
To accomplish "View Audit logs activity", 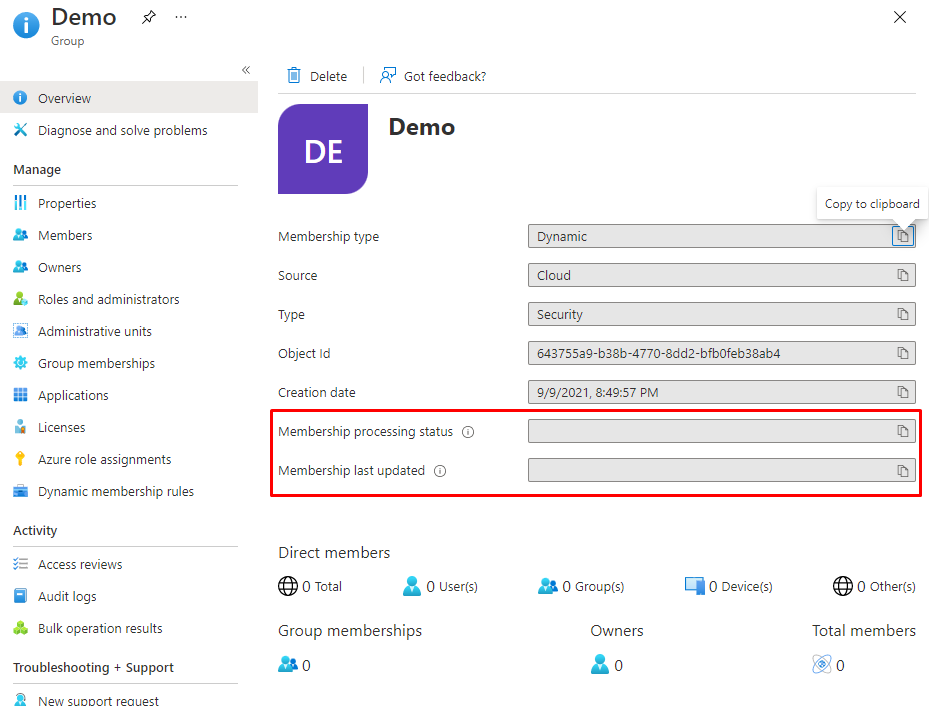I will pos(67,596).
